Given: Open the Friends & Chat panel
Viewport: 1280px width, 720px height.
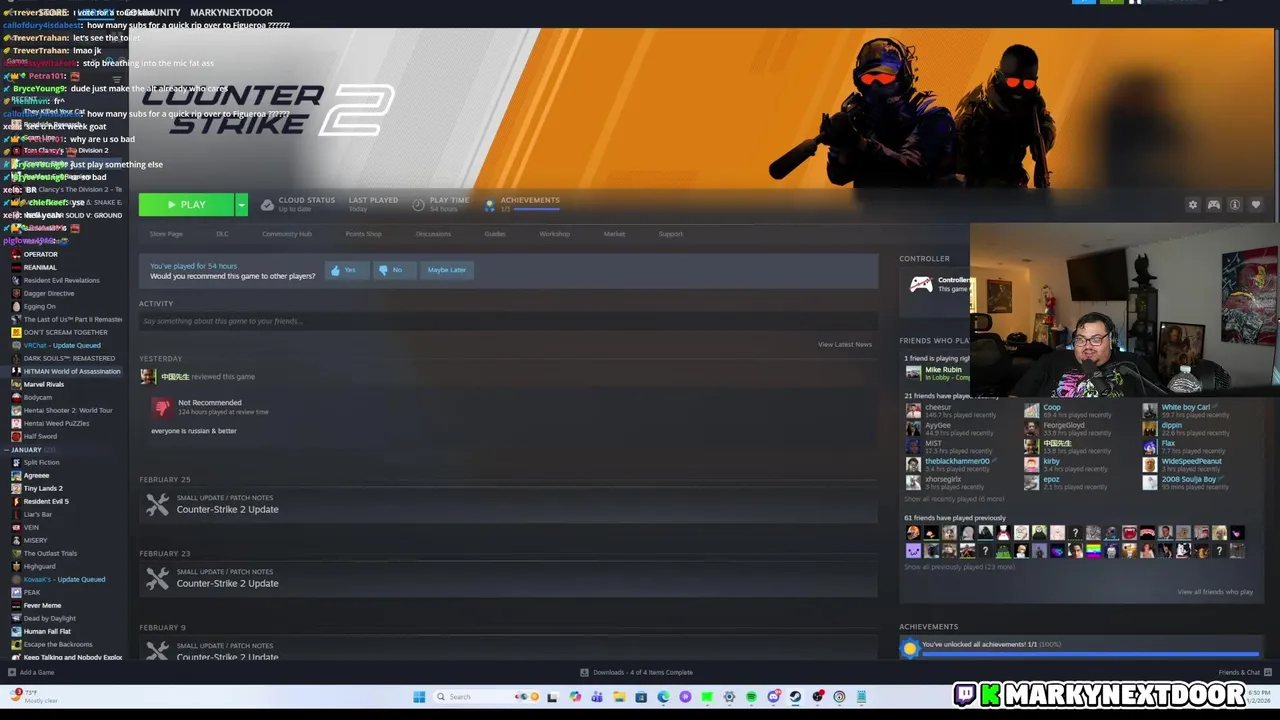Looking at the screenshot, I should (x=1244, y=672).
